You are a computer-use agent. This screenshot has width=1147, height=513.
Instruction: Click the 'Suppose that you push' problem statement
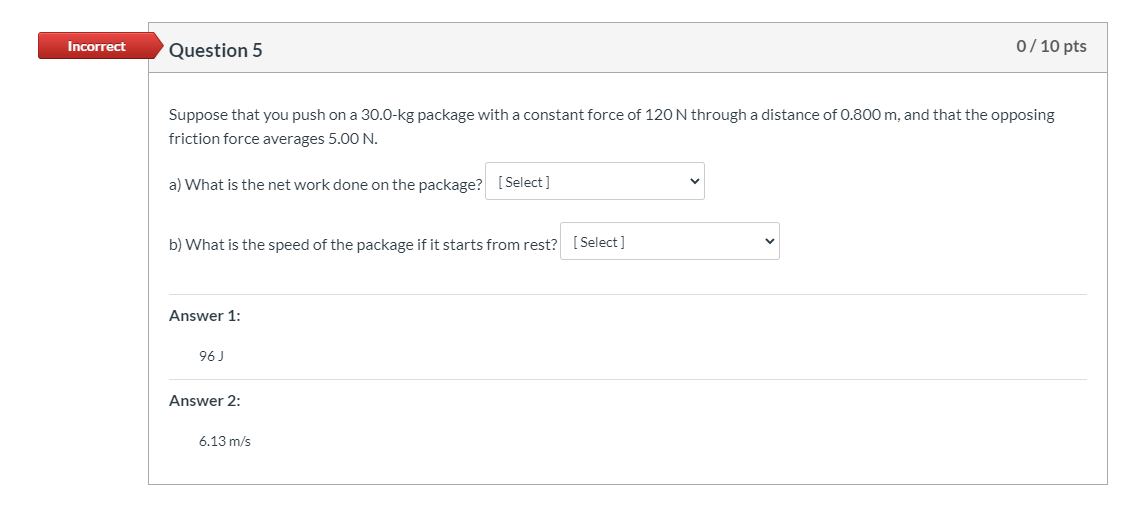coord(612,127)
